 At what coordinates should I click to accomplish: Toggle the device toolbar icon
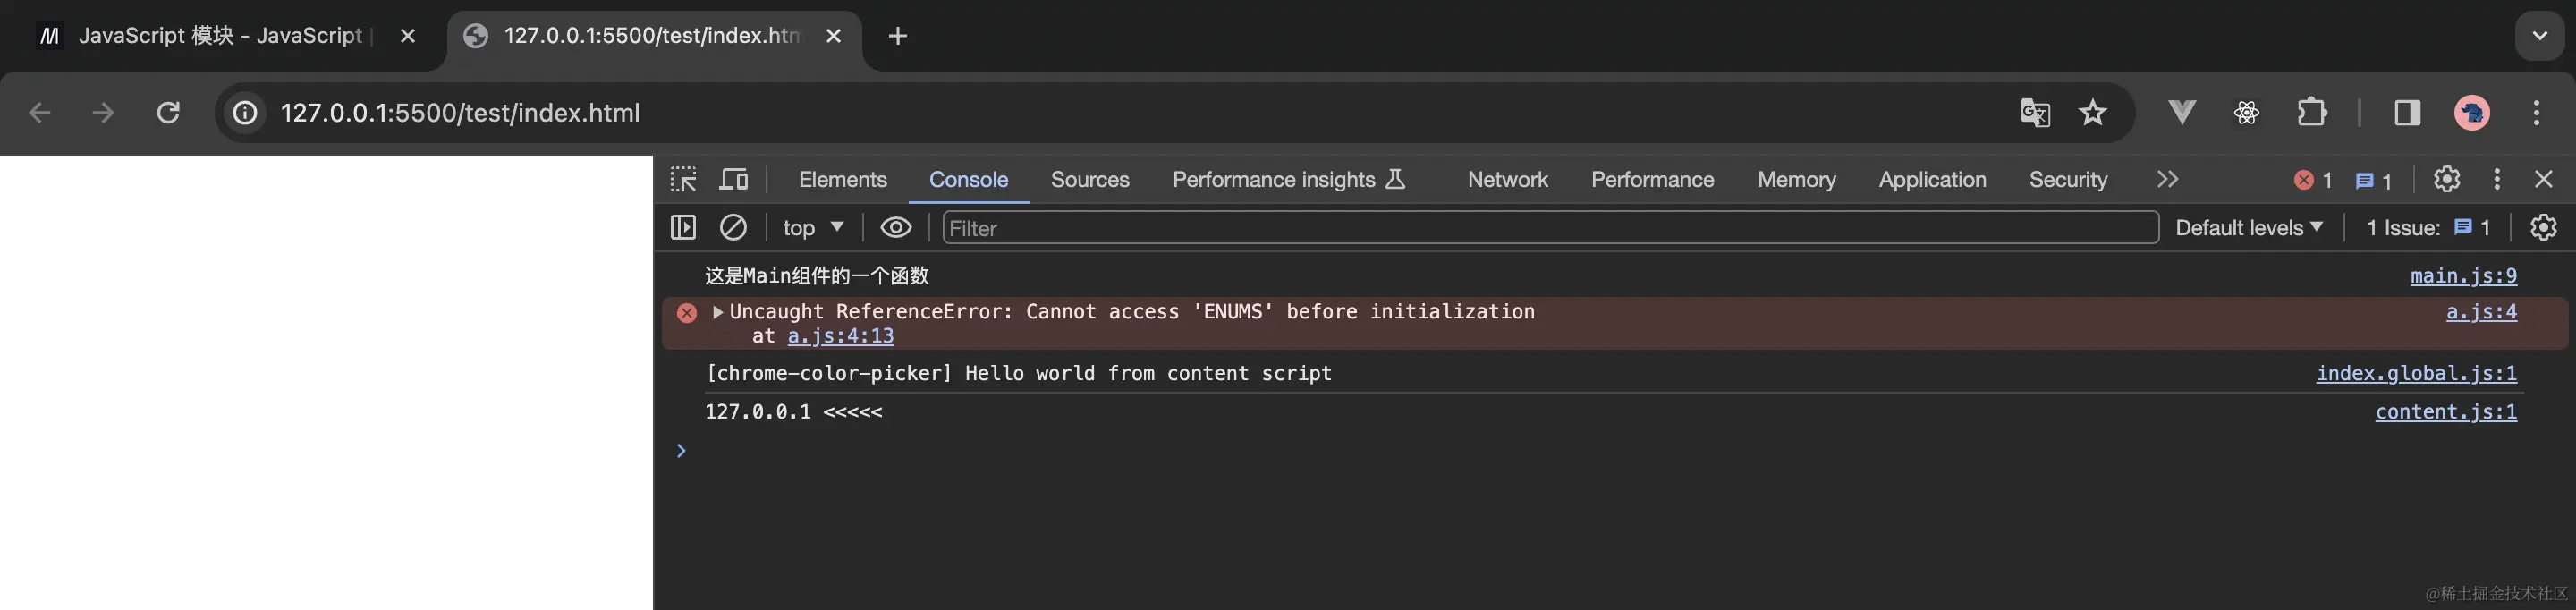[734, 180]
